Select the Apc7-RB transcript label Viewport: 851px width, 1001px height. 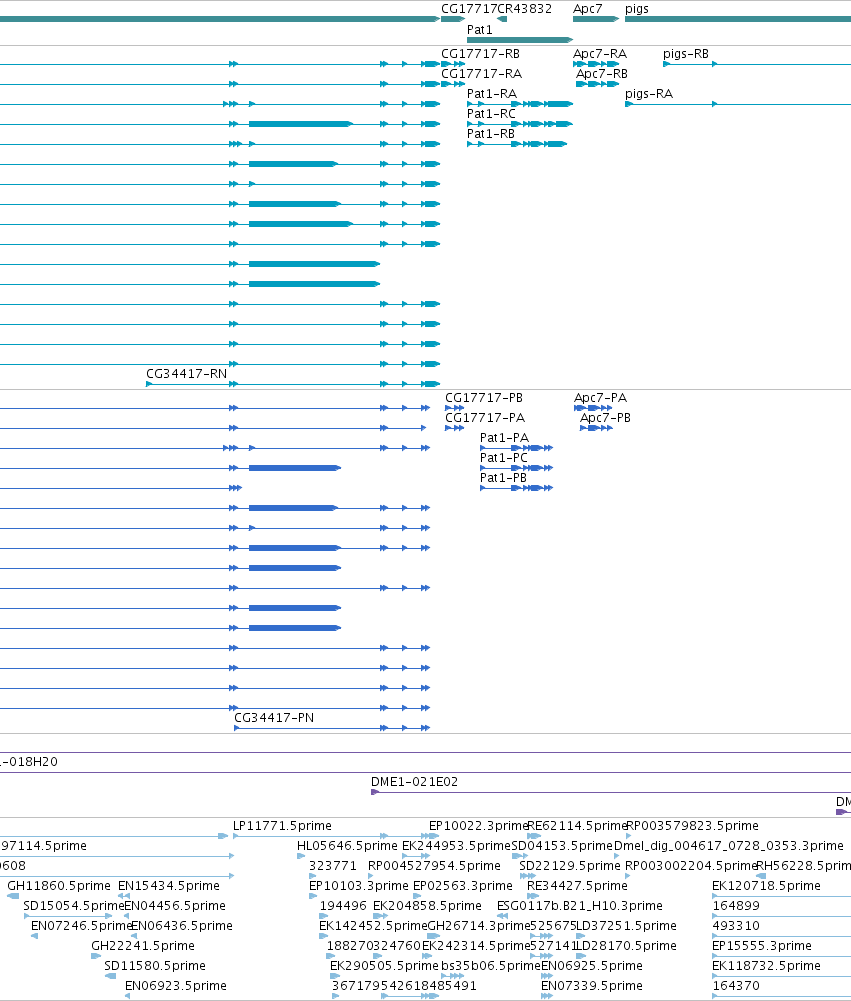[x=601, y=74]
